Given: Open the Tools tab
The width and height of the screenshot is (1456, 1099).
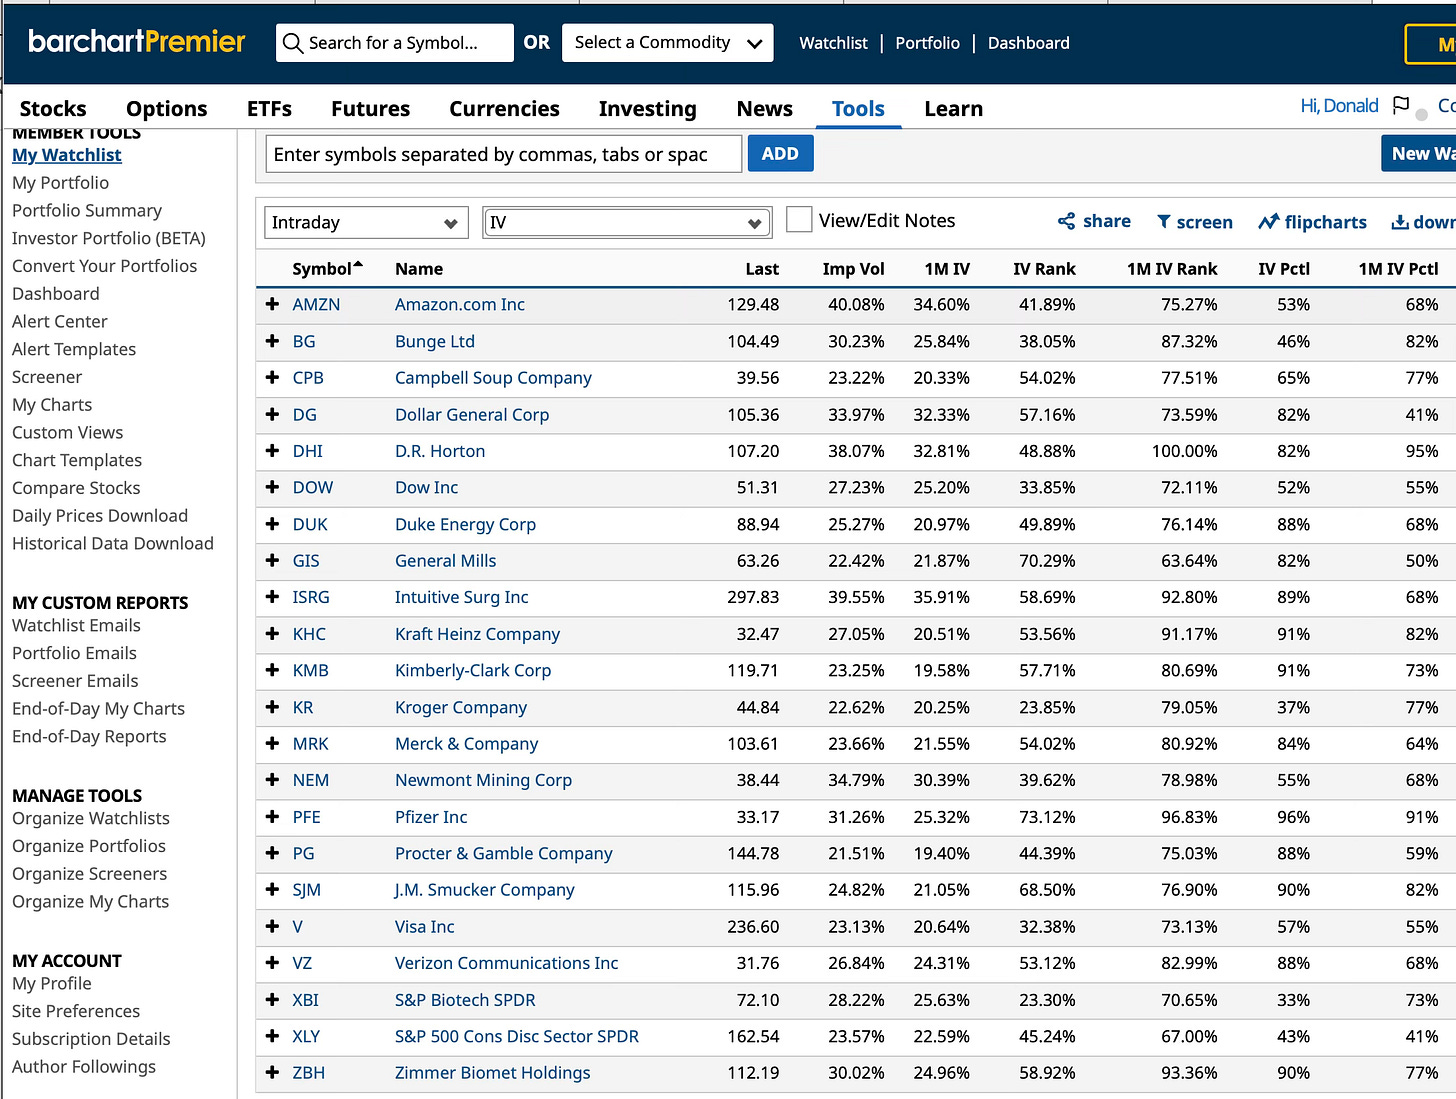Looking at the screenshot, I should pos(858,108).
